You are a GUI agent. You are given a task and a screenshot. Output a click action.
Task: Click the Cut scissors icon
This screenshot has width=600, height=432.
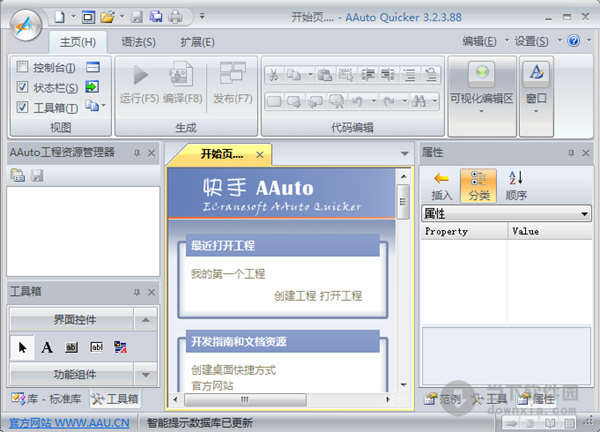(273, 75)
